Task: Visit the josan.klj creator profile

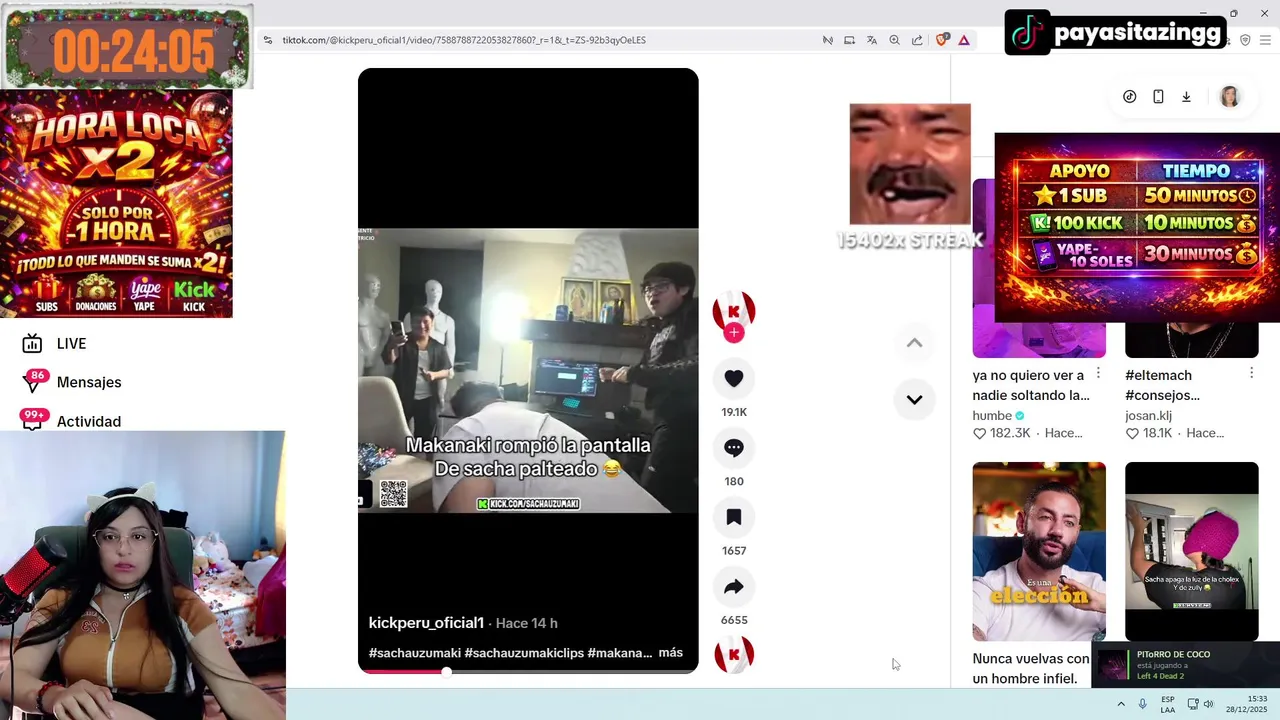Action: (x=1148, y=416)
